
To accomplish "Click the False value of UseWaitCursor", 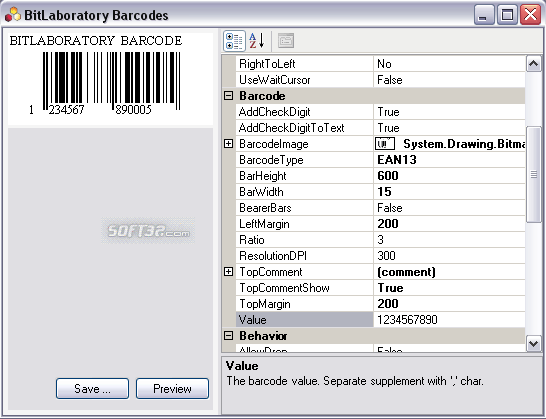I will coord(390,80).
